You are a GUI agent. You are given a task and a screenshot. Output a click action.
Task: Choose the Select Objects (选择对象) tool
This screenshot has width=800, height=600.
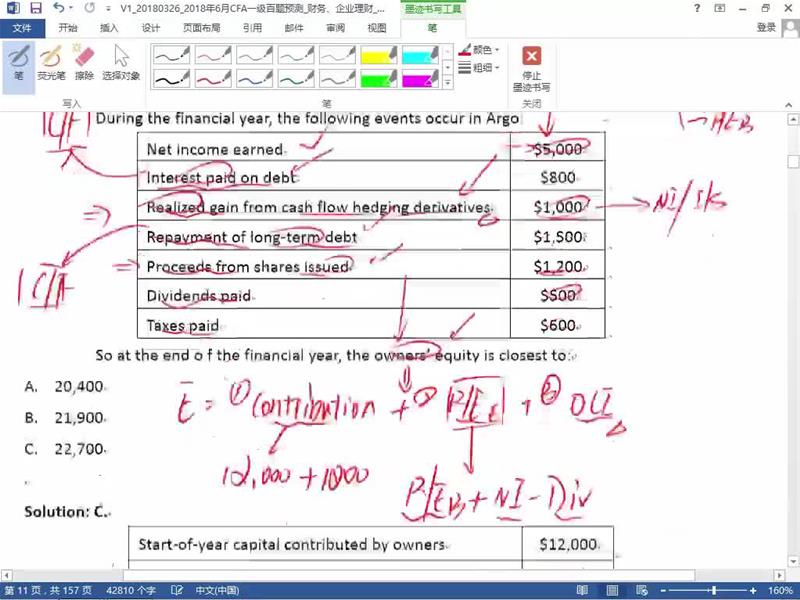pos(121,65)
